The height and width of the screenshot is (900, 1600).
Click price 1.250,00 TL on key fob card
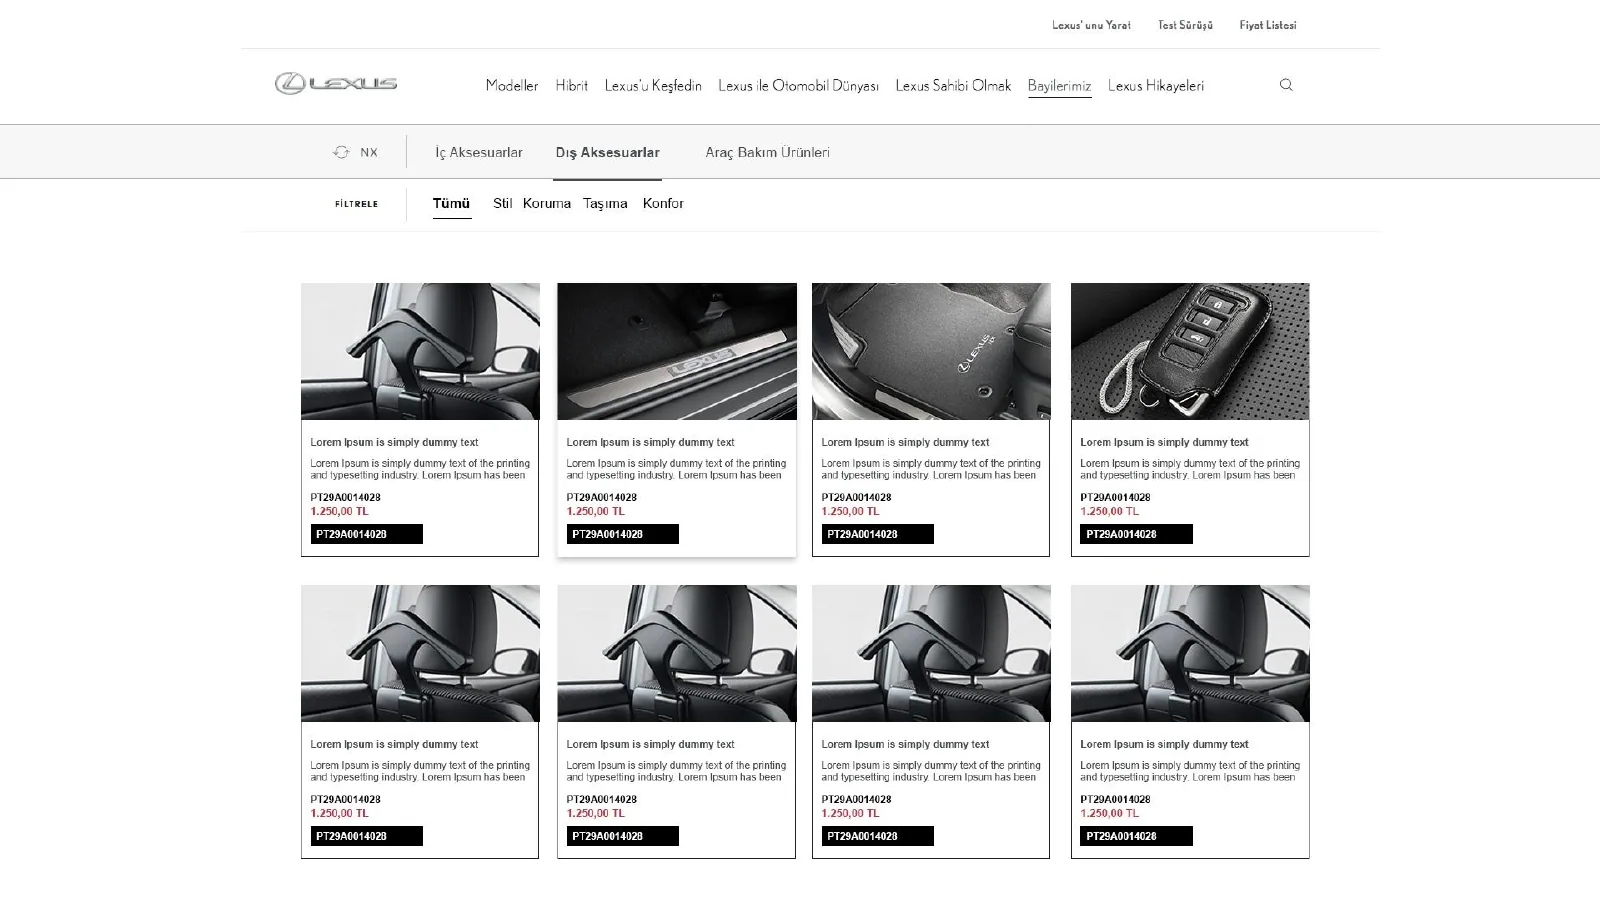(1109, 511)
